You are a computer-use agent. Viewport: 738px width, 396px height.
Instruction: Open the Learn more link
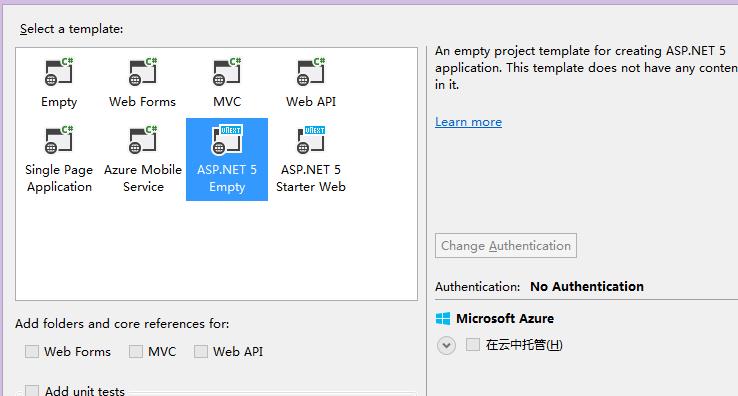pos(468,122)
